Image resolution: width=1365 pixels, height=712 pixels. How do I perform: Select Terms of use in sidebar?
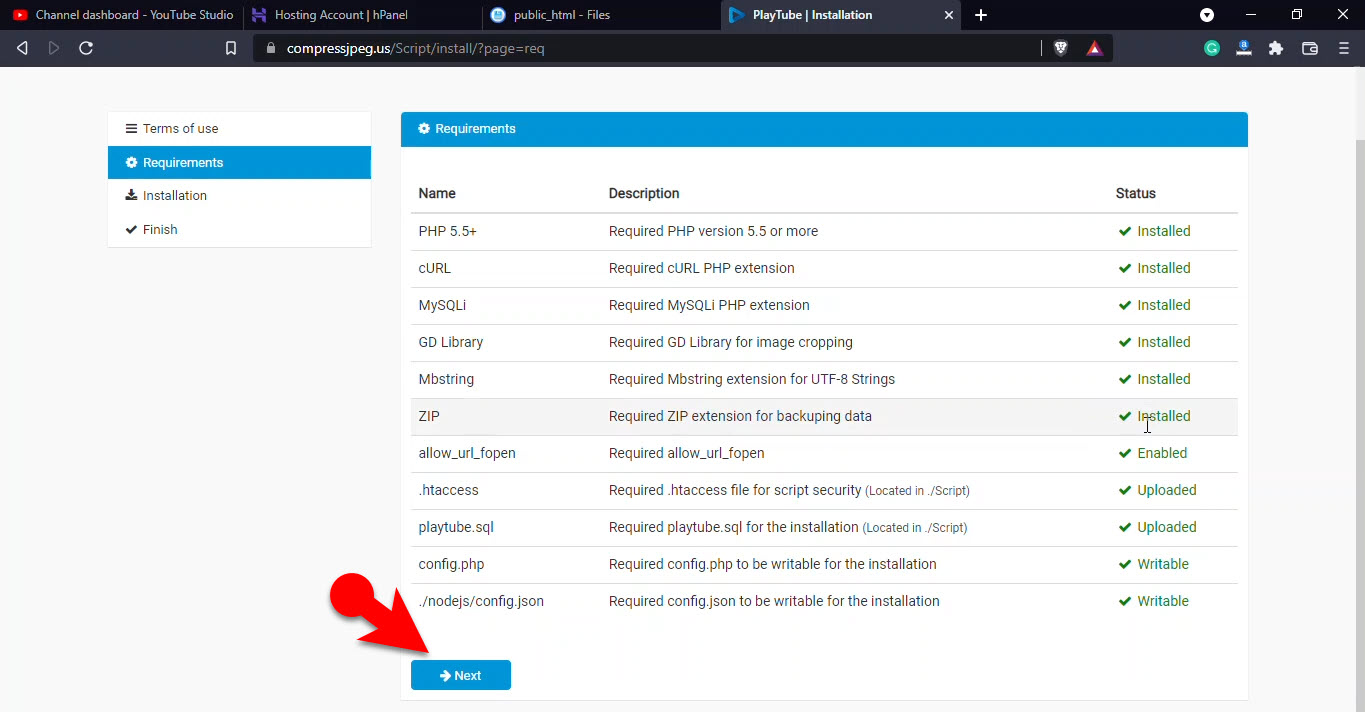pyautogui.click(x=180, y=129)
